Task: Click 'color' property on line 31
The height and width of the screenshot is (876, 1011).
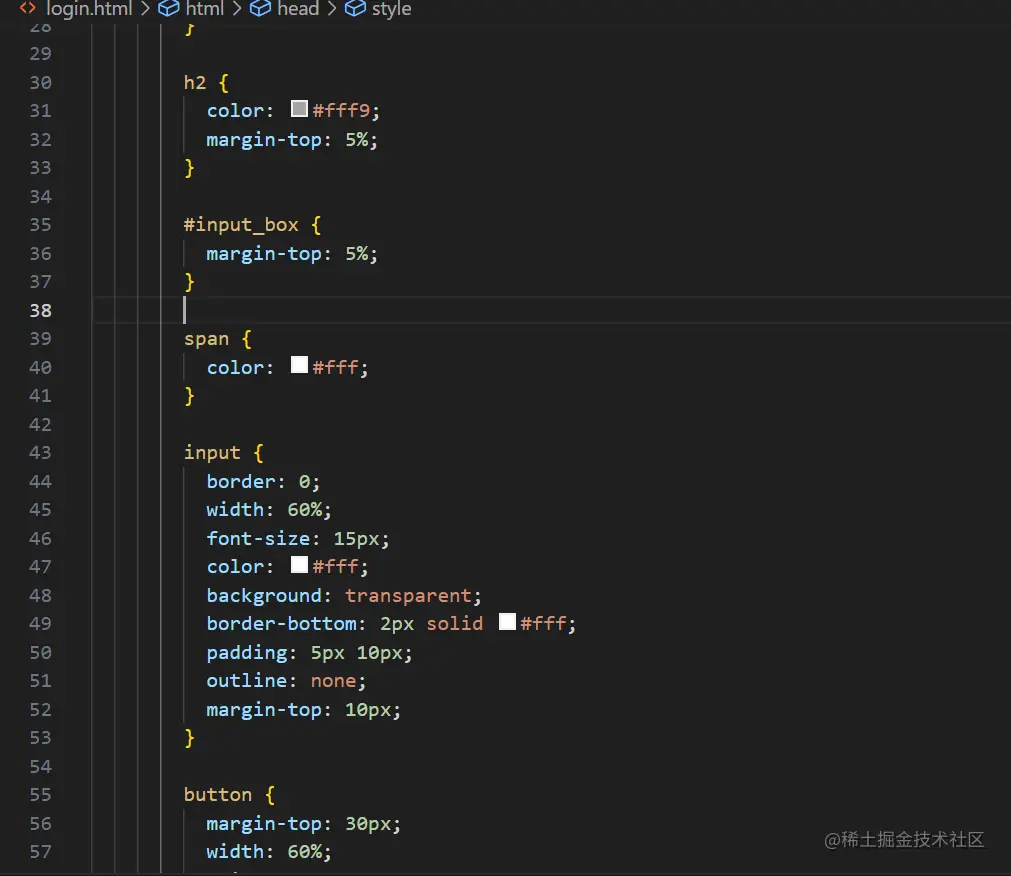Action: point(235,111)
